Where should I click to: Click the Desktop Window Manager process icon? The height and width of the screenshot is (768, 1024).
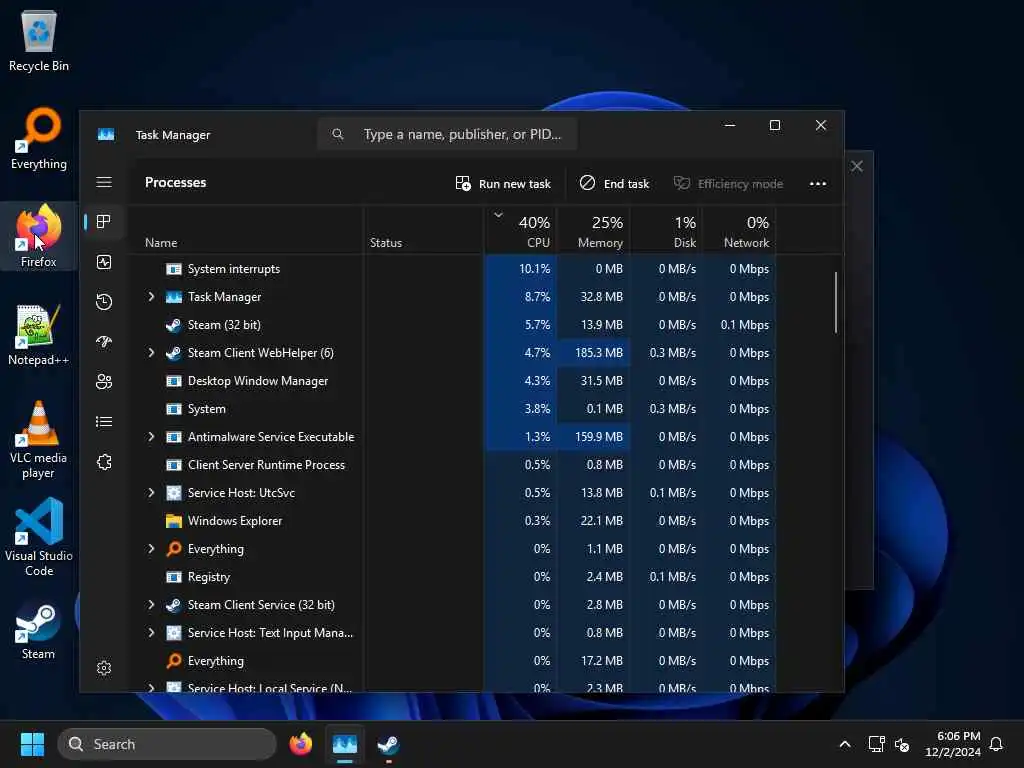pos(173,381)
